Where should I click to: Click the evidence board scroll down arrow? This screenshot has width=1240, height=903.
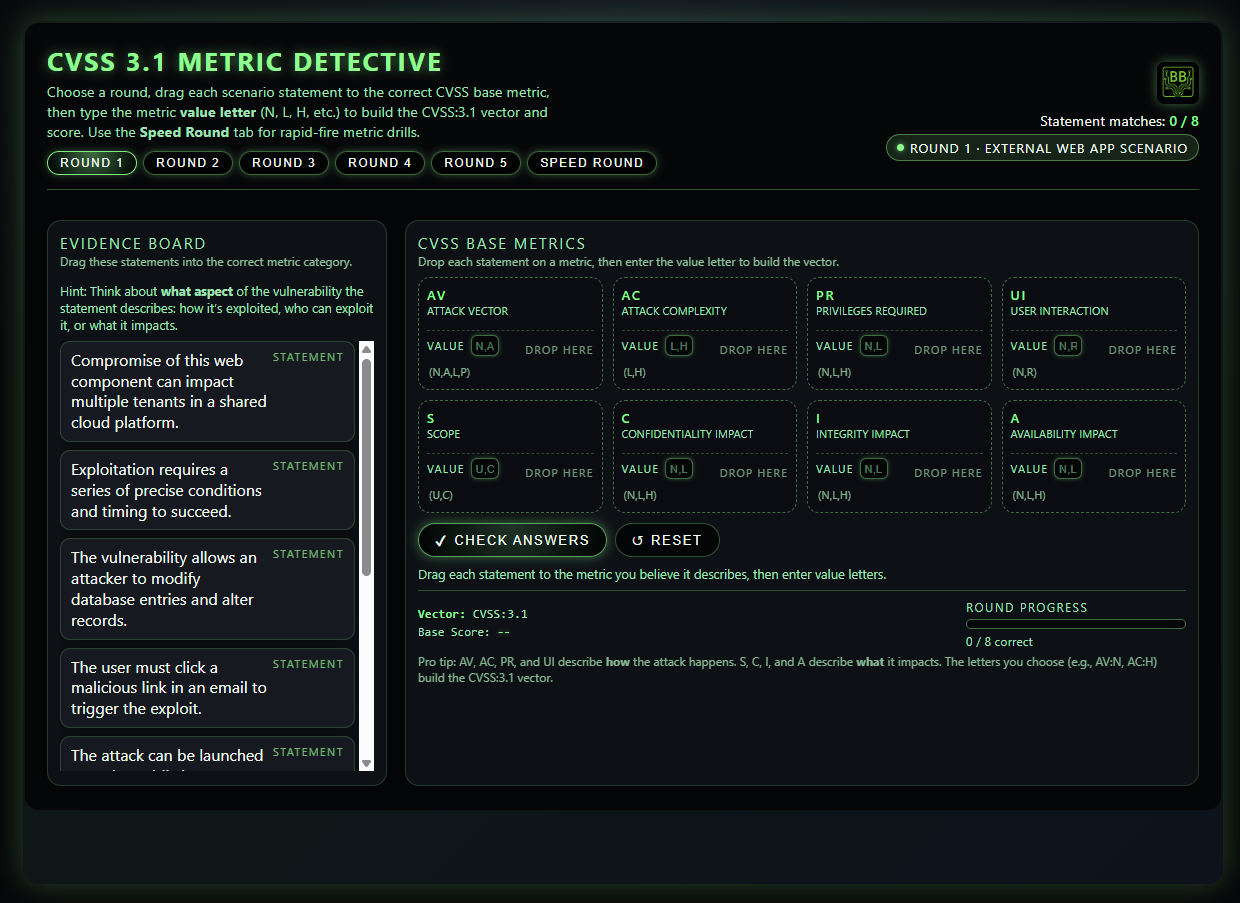[x=366, y=763]
